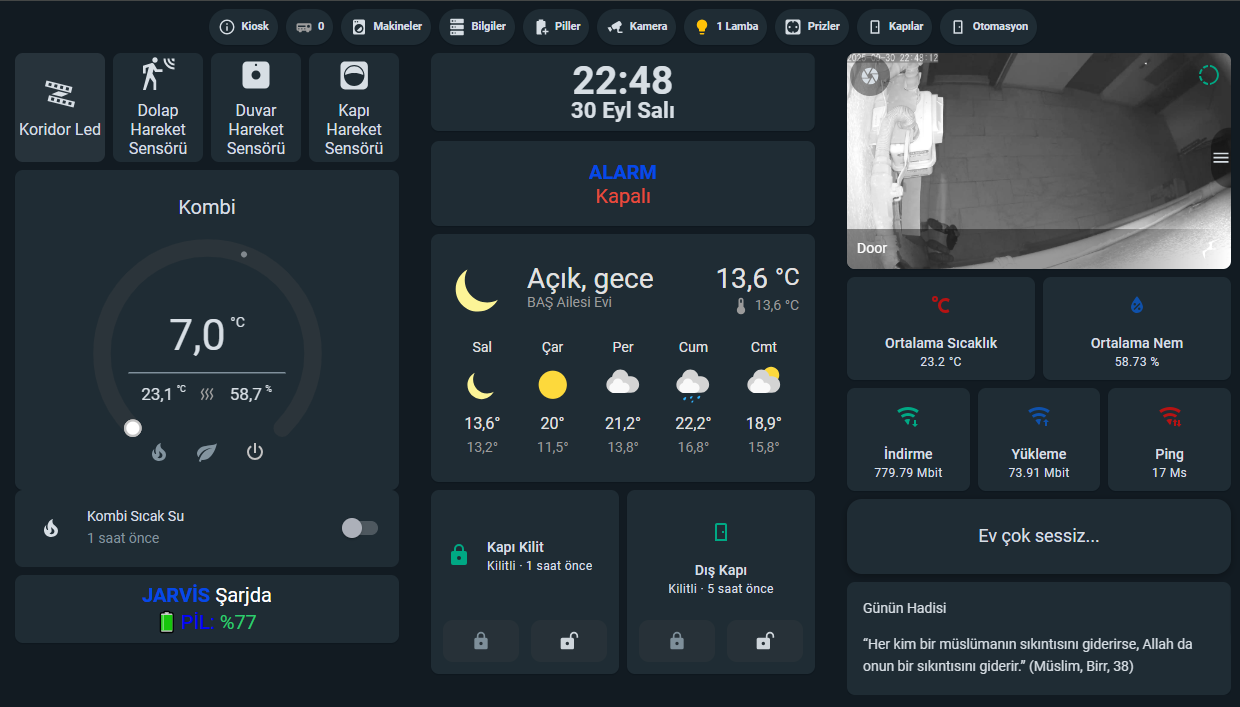
Task: Open the Otomasyon chip
Action: click(x=989, y=26)
